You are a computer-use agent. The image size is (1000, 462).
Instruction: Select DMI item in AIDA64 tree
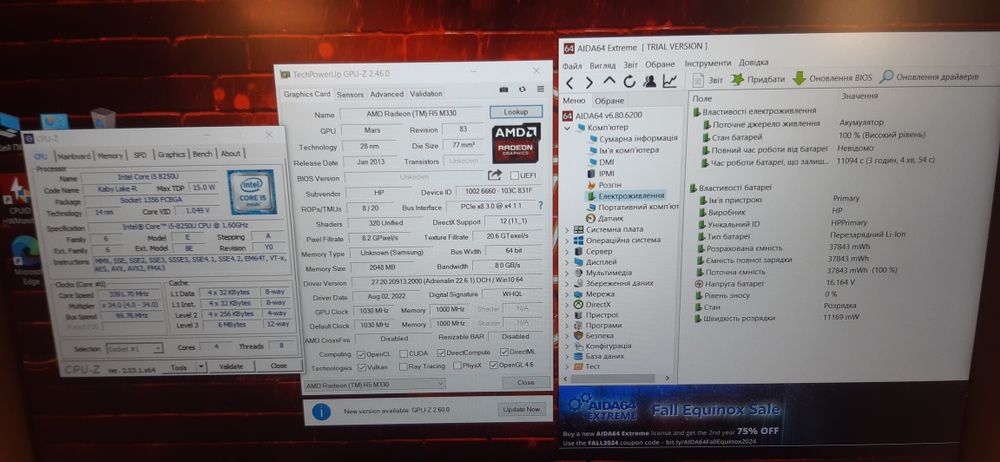[x=601, y=162]
